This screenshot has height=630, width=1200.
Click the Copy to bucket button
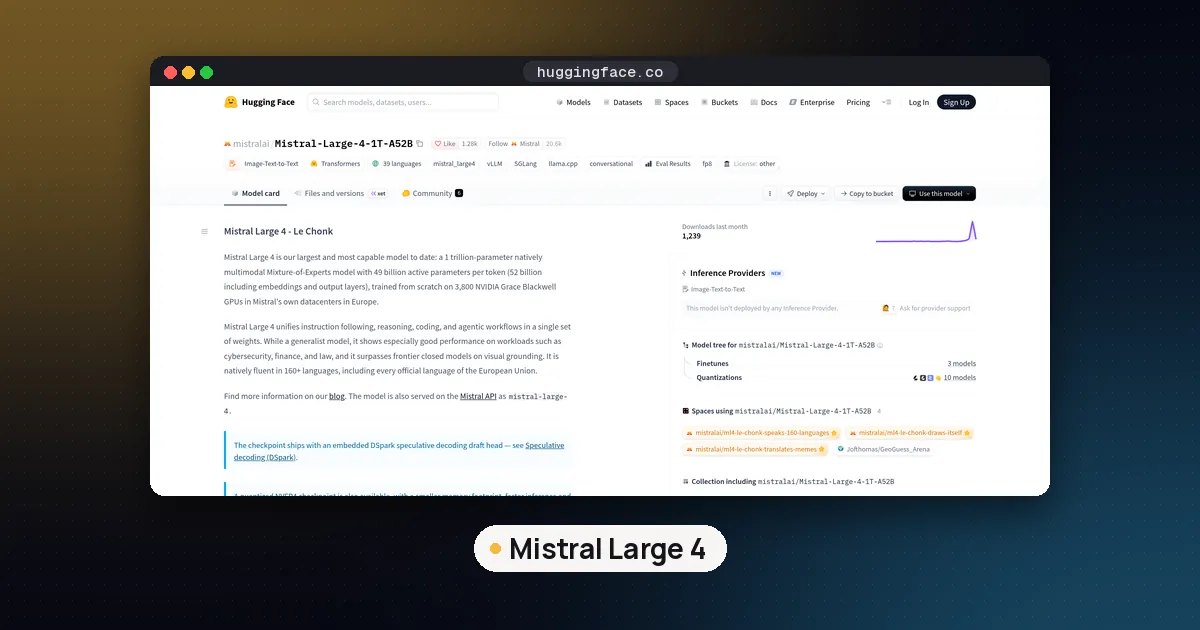pos(866,193)
